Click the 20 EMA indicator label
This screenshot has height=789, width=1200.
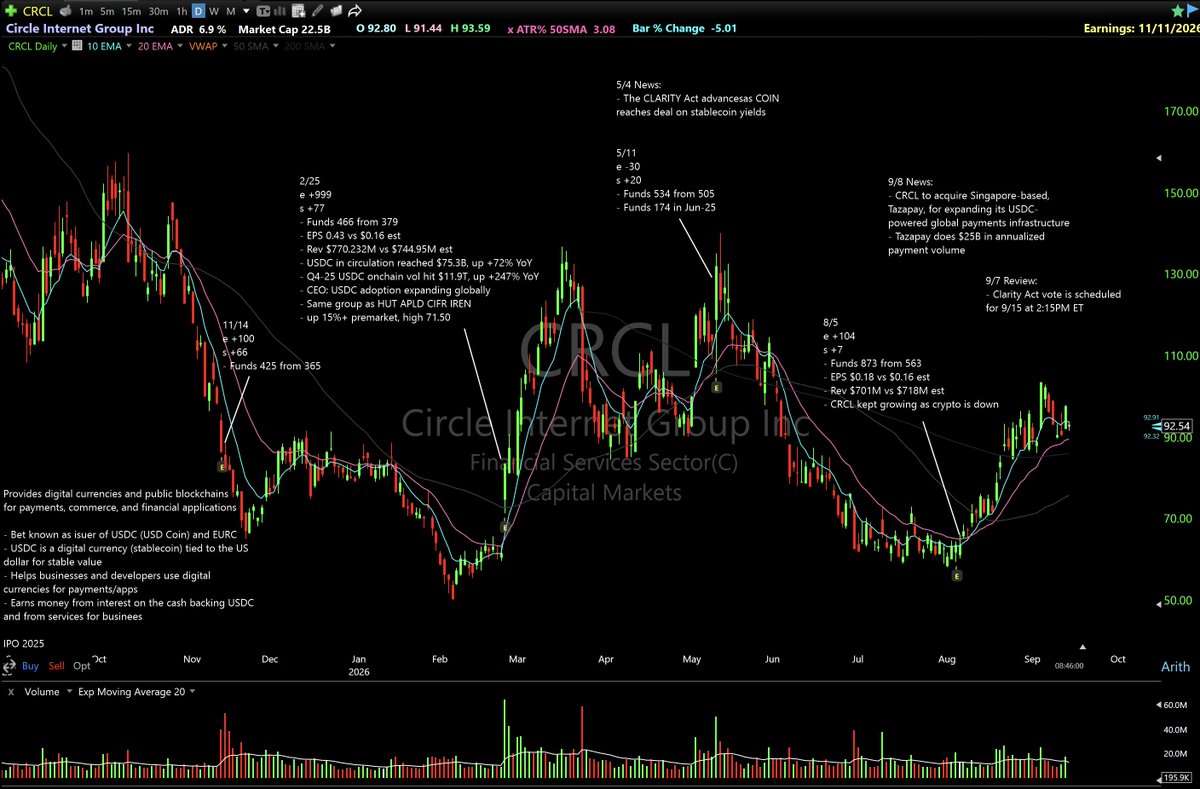[x=155, y=46]
